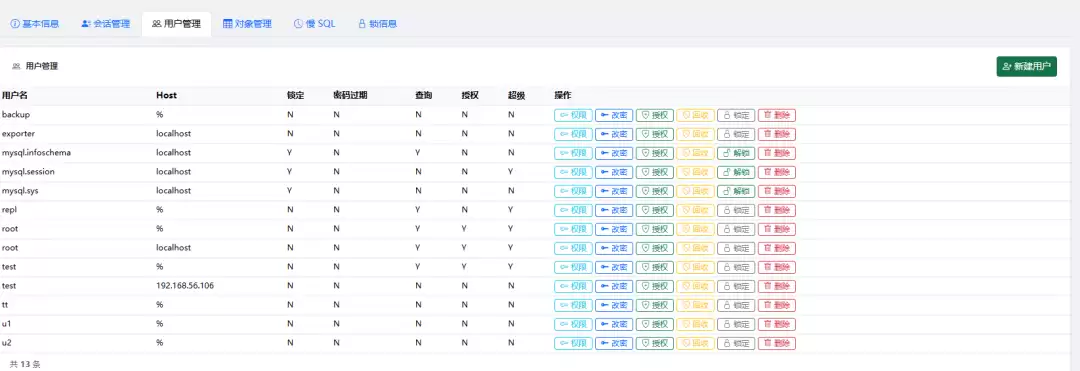This screenshot has width=1080, height=371.
Task: Revoke privileges with 回收 for mysql.session
Action: pyautogui.click(x=695, y=171)
